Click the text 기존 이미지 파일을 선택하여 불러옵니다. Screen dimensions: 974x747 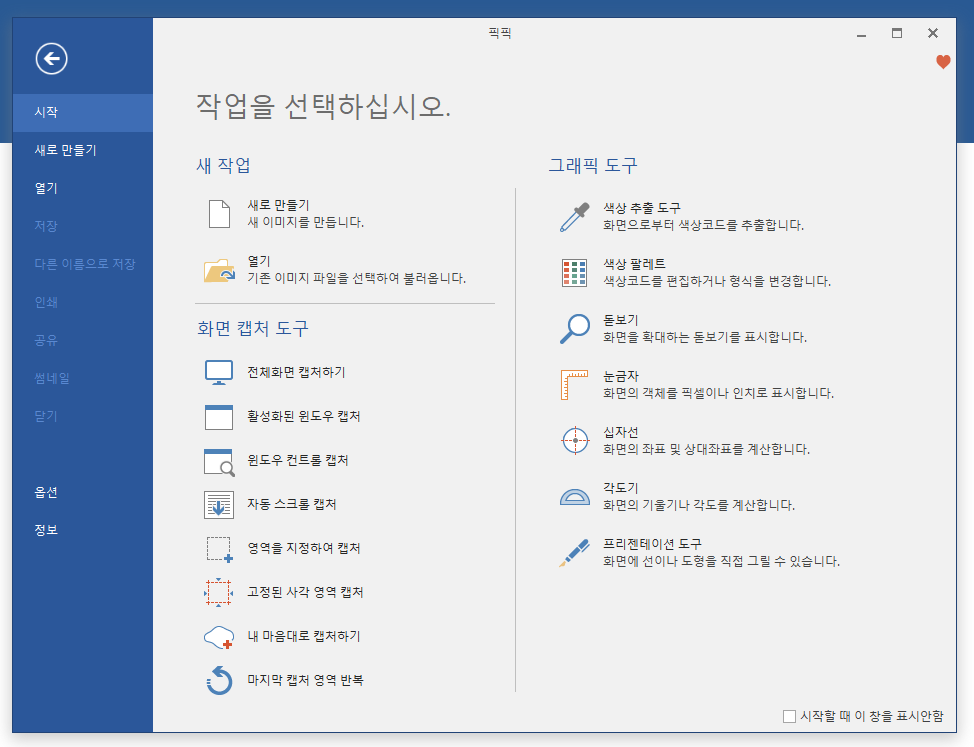pyautogui.click(x=357, y=278)
